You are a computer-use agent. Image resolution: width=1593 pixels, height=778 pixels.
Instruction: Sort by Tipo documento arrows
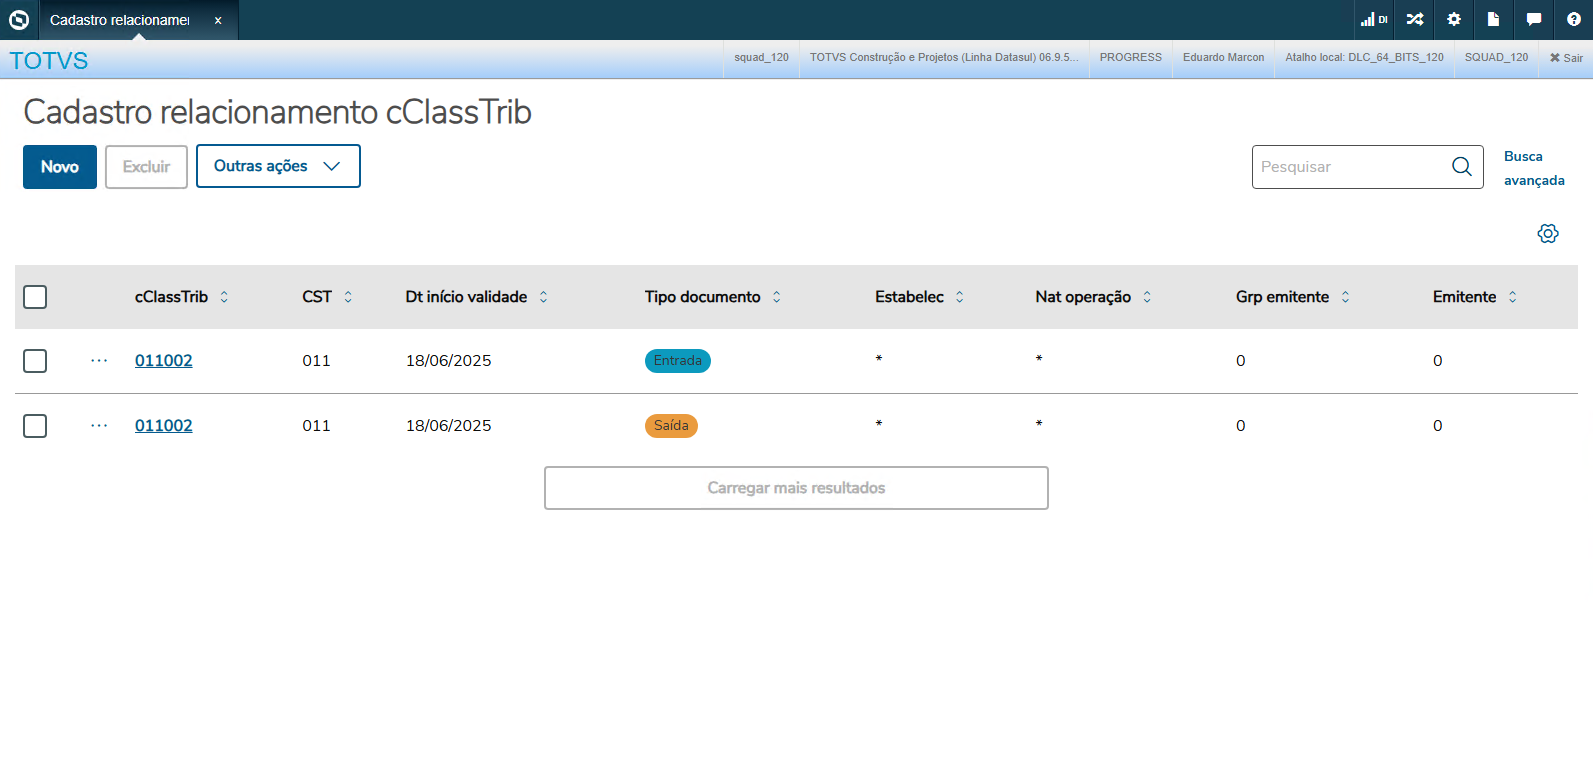coord(776,297)
